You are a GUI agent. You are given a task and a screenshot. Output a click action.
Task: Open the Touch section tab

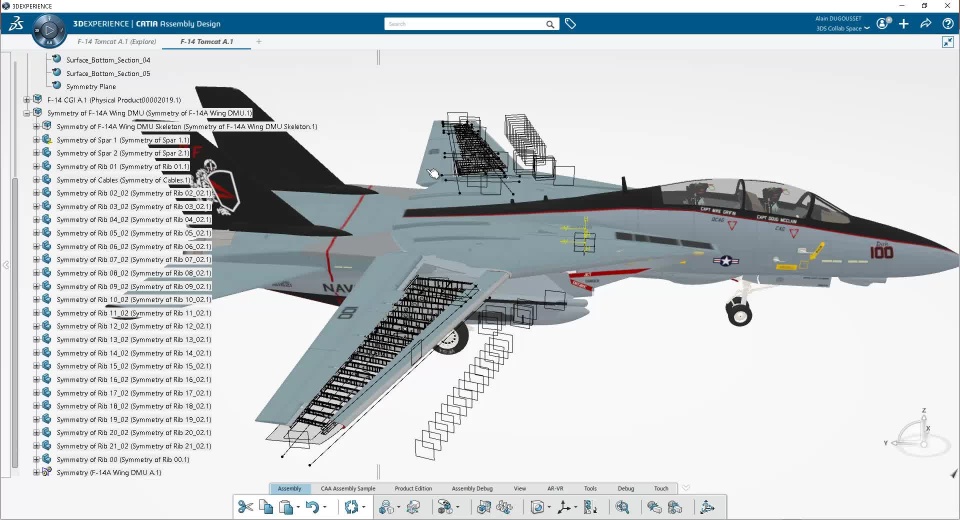tap(661, 488)
